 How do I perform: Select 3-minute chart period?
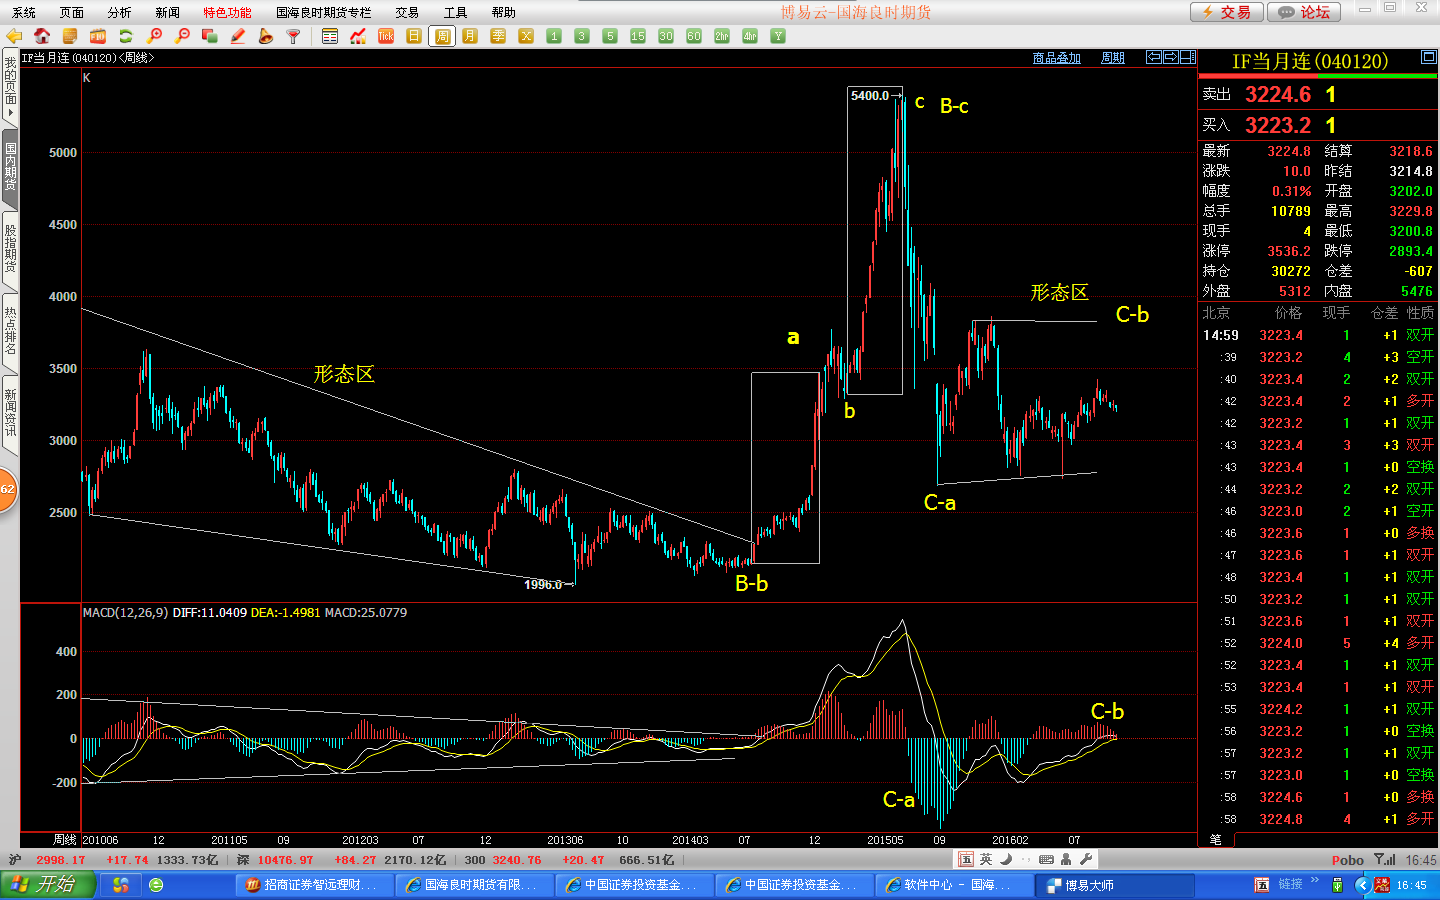pyautogui.click(x=582, y=36)
